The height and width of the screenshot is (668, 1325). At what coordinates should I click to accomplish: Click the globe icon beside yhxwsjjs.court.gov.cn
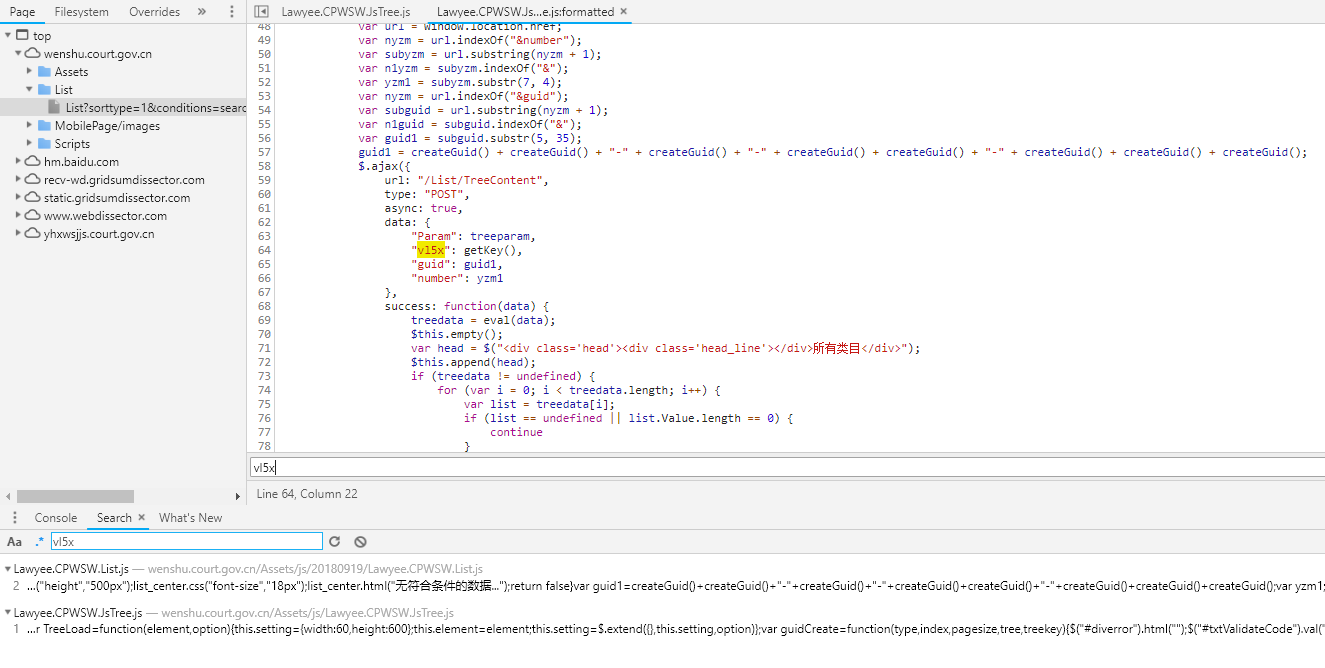pyautogui.click(x=33, y=233)
